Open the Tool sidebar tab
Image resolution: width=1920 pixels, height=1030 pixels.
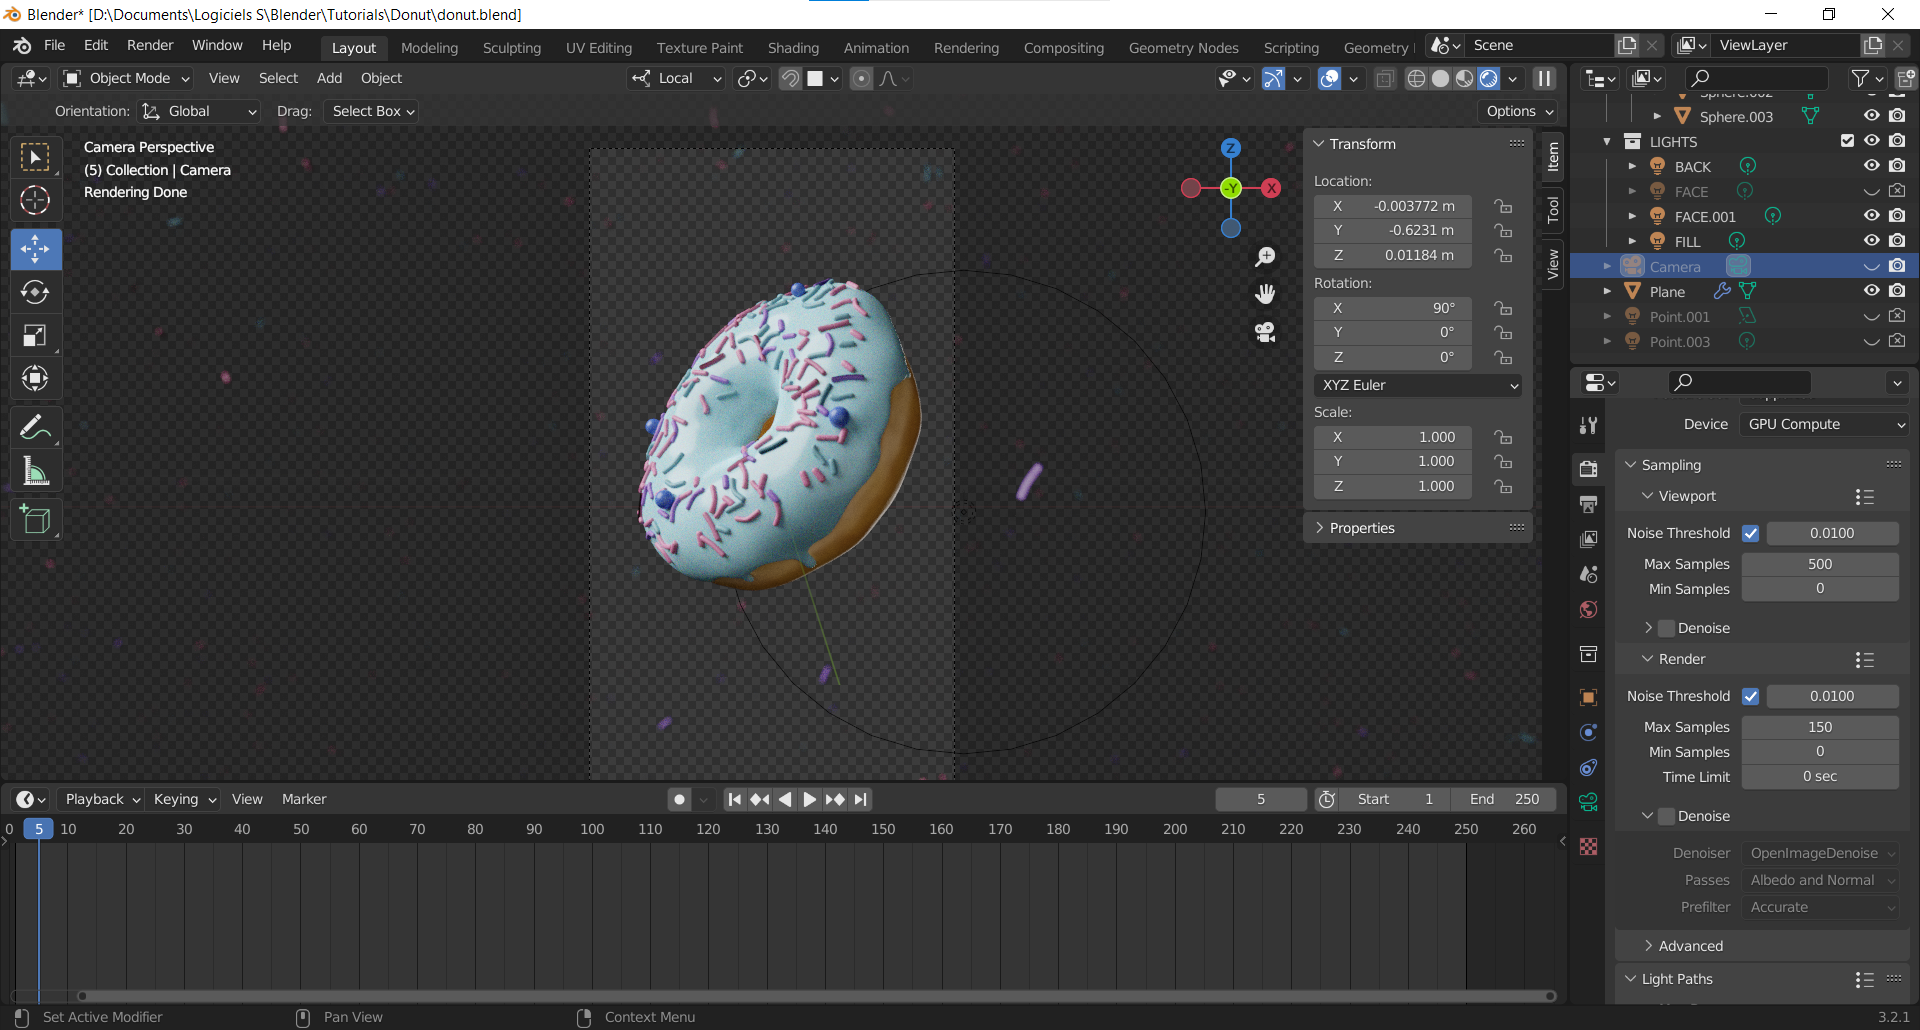(x=1552, y=209)
